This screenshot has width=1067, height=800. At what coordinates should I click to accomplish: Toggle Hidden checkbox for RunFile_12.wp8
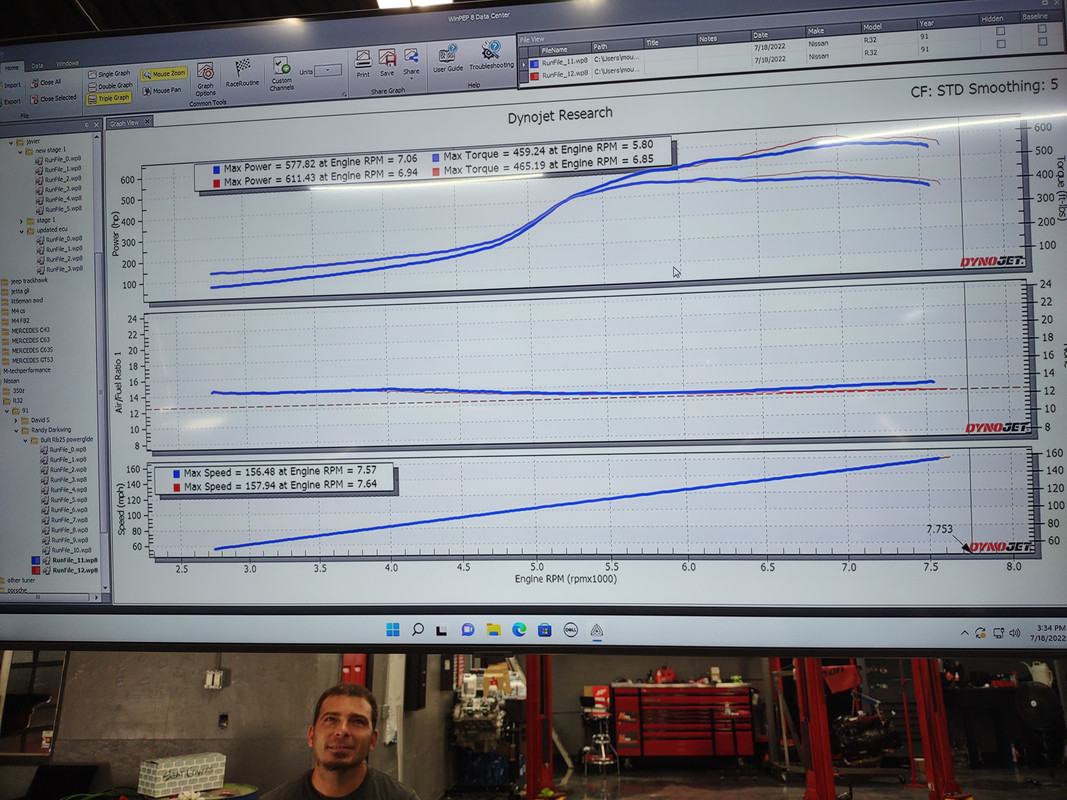(1000, 44)
